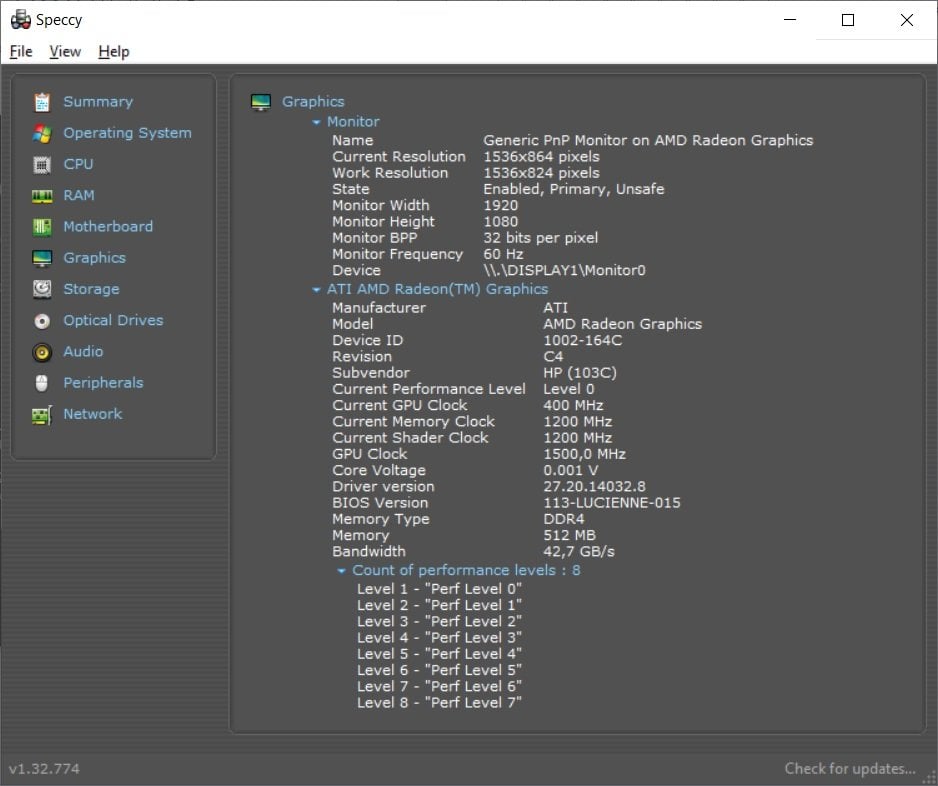938x786 pixels.
Task: Select the Current GPU Clock row
Action: (468, 405)
